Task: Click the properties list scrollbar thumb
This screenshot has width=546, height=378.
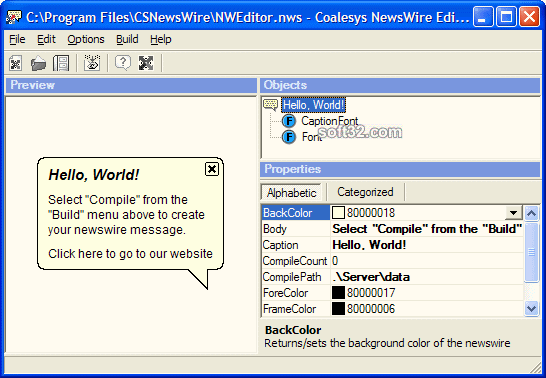Action: point(531,252)
